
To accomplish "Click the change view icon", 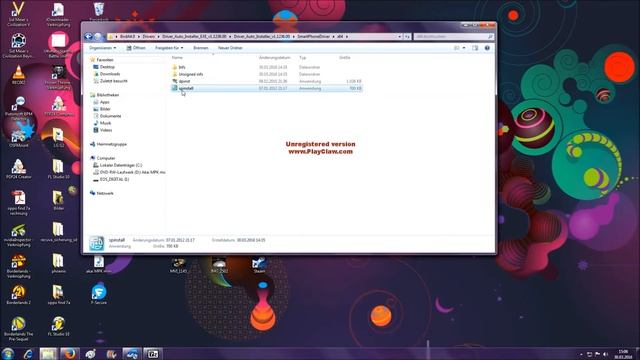I will 457,48.
